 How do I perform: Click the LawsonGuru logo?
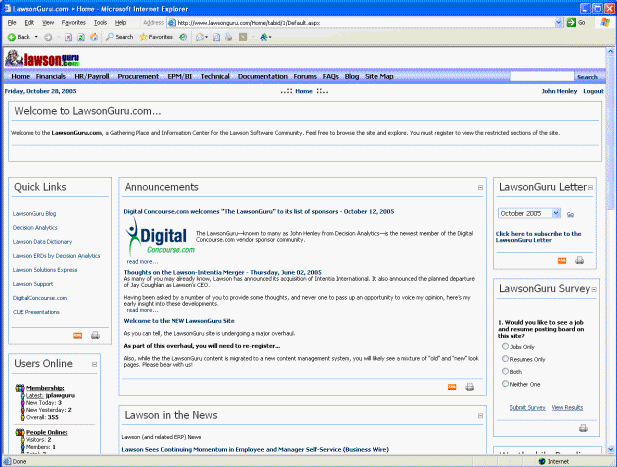[42, 58]
